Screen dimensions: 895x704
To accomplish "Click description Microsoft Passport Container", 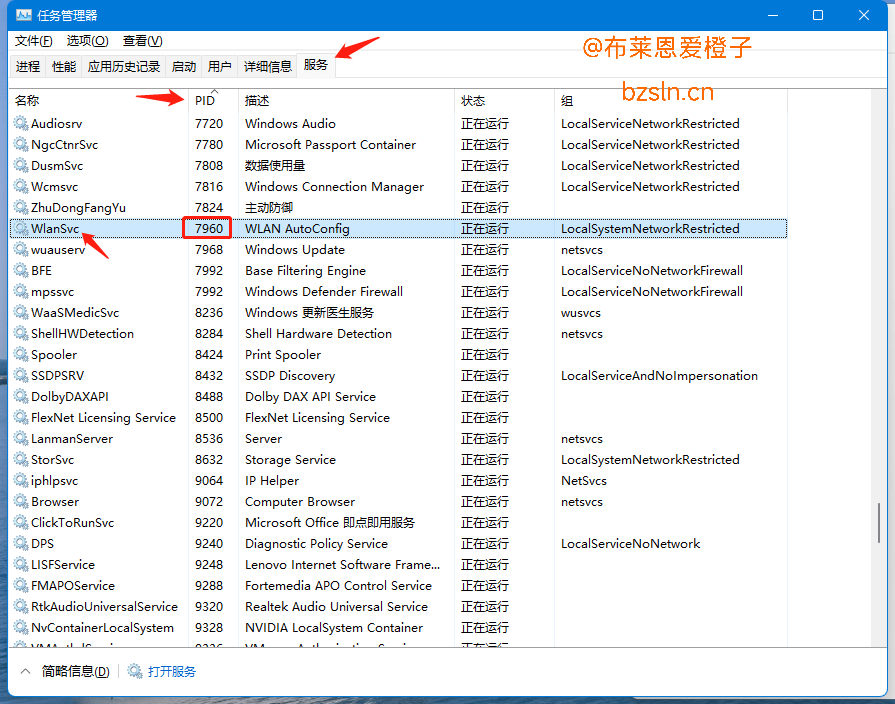I will pyautogui.click(x=330, y=144).
